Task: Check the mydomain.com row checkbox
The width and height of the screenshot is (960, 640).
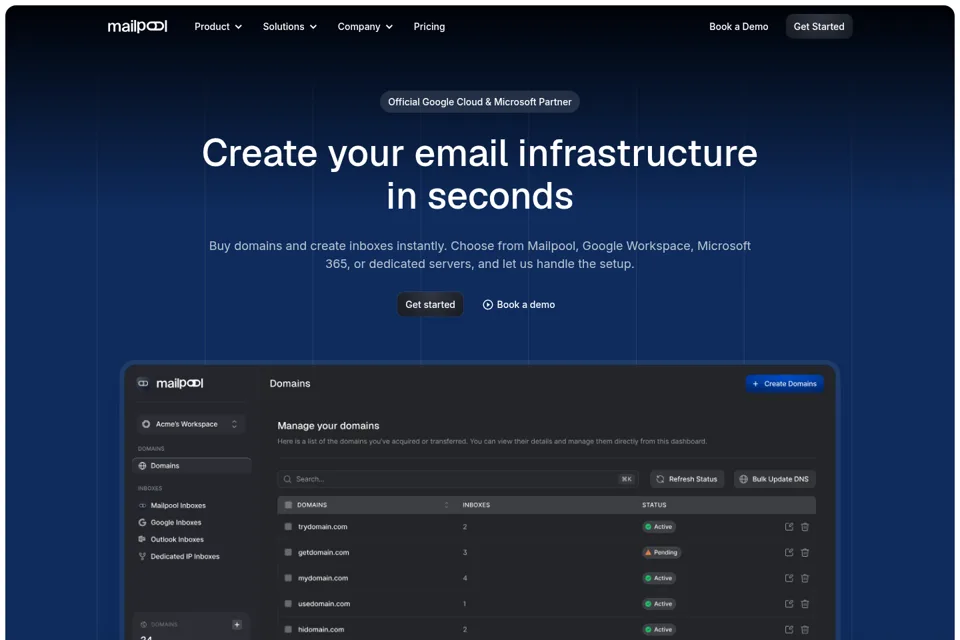Action: pos(288,578)
